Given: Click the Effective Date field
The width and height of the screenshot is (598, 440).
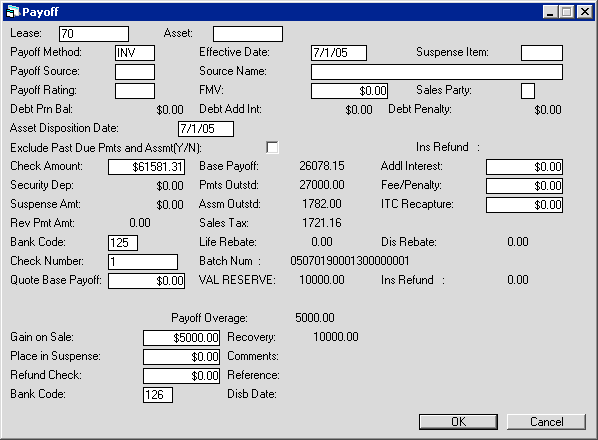Looking at the screenshot, I should 339,53.
